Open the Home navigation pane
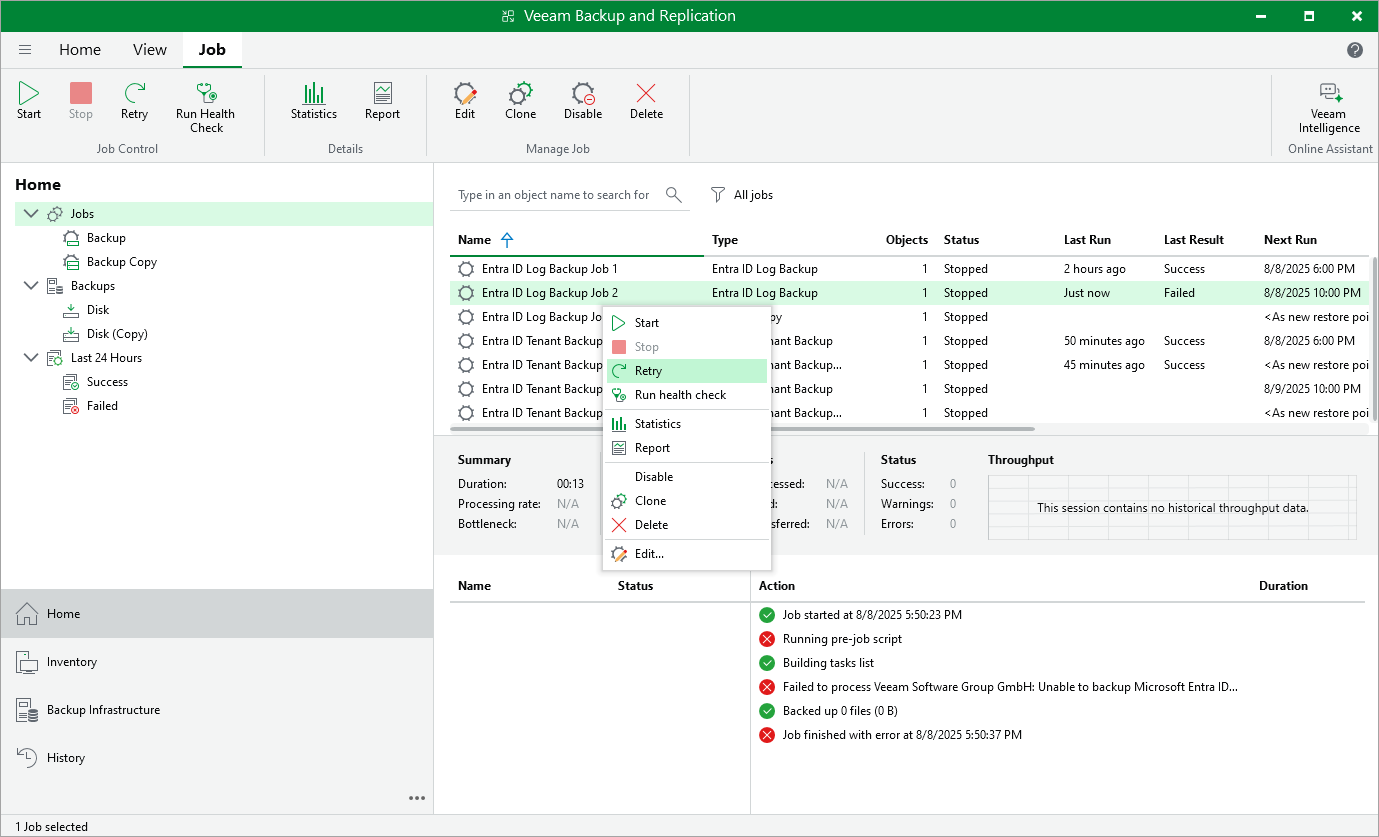 (x=217, y=614)
